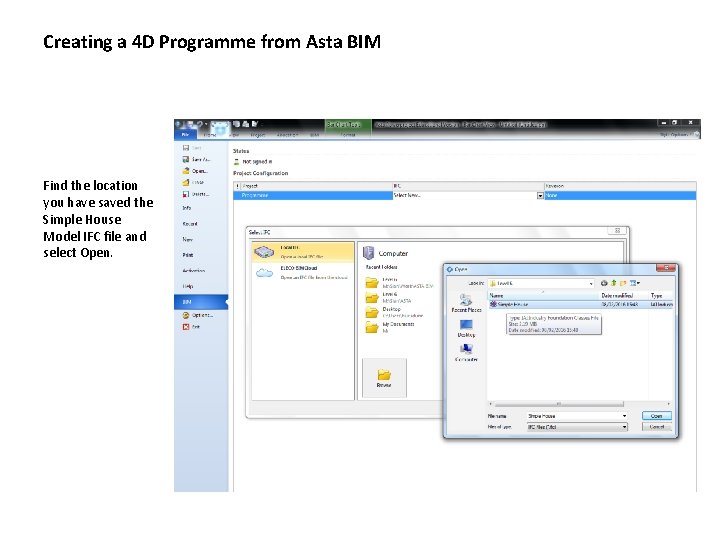720x540 pixels.
Task: Select New in the File sidebar
Action: pos(187,239)
